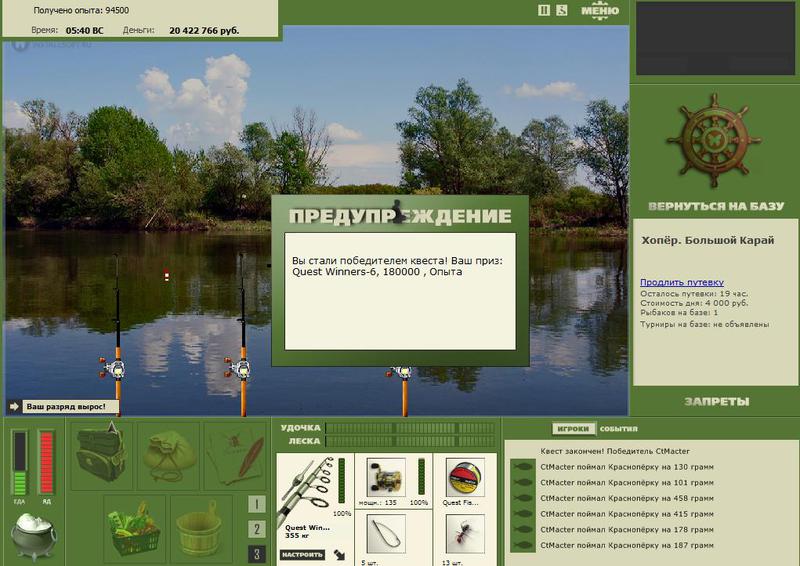Image resolution: width=800 pixels, height=566 pixels.
Task: Select the ant bait slot
Action: pos(464,534)
